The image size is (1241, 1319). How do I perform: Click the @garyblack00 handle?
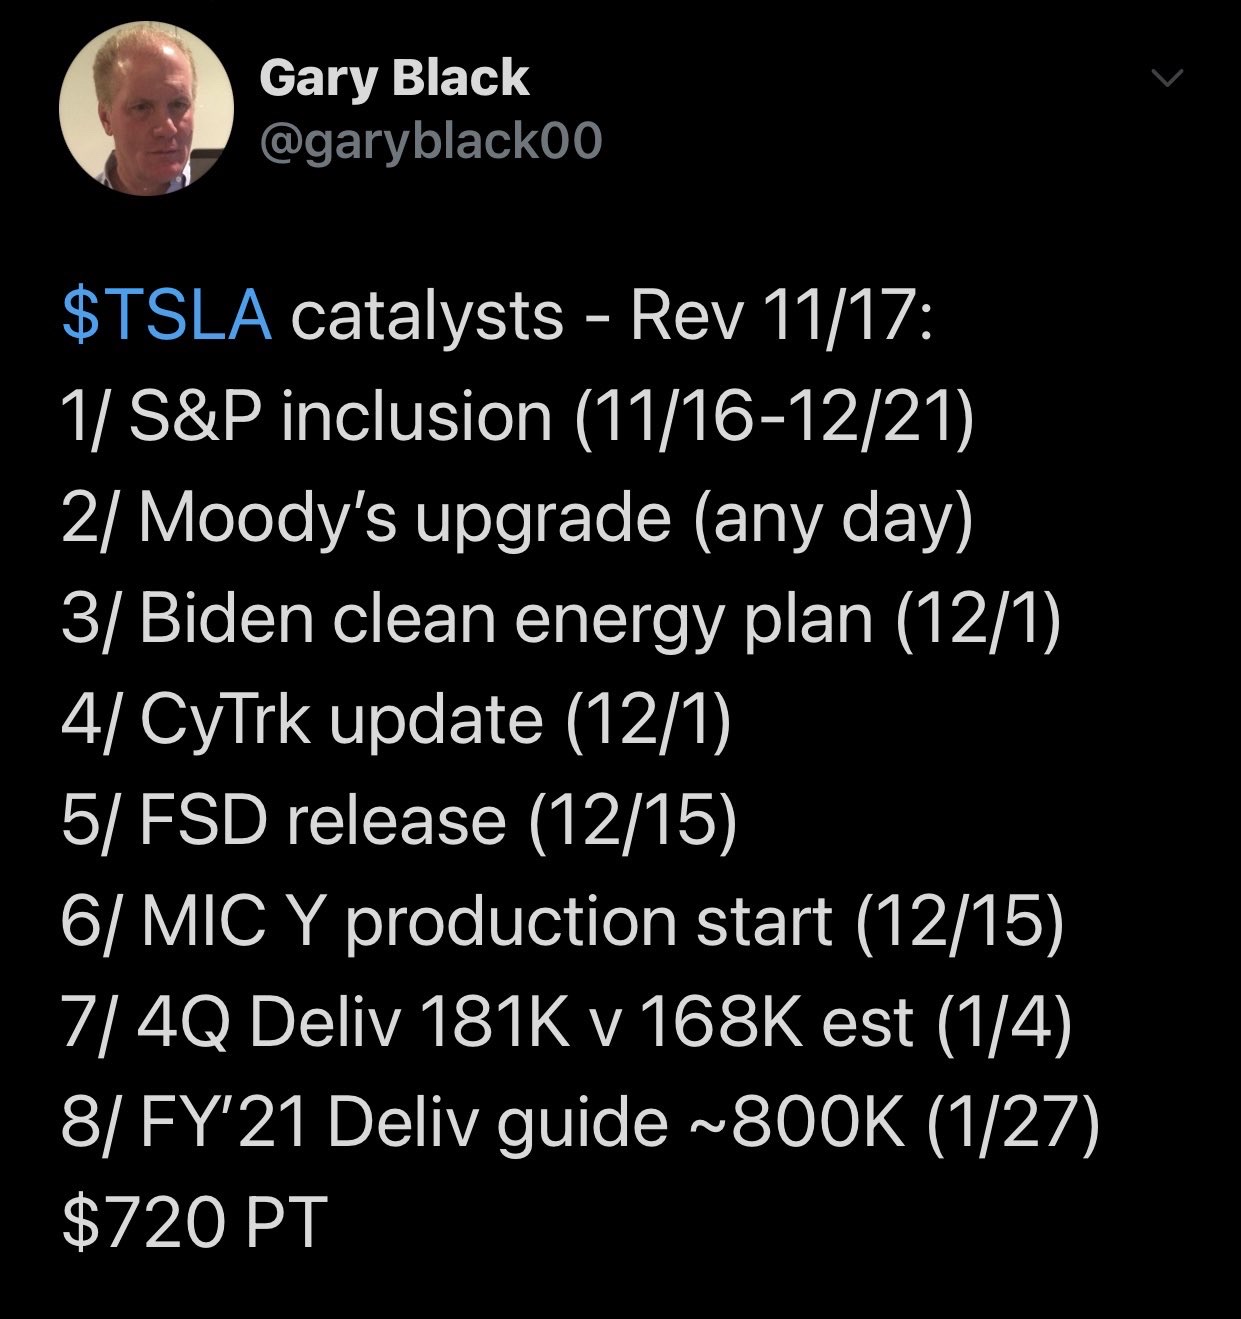click(430, 141)
